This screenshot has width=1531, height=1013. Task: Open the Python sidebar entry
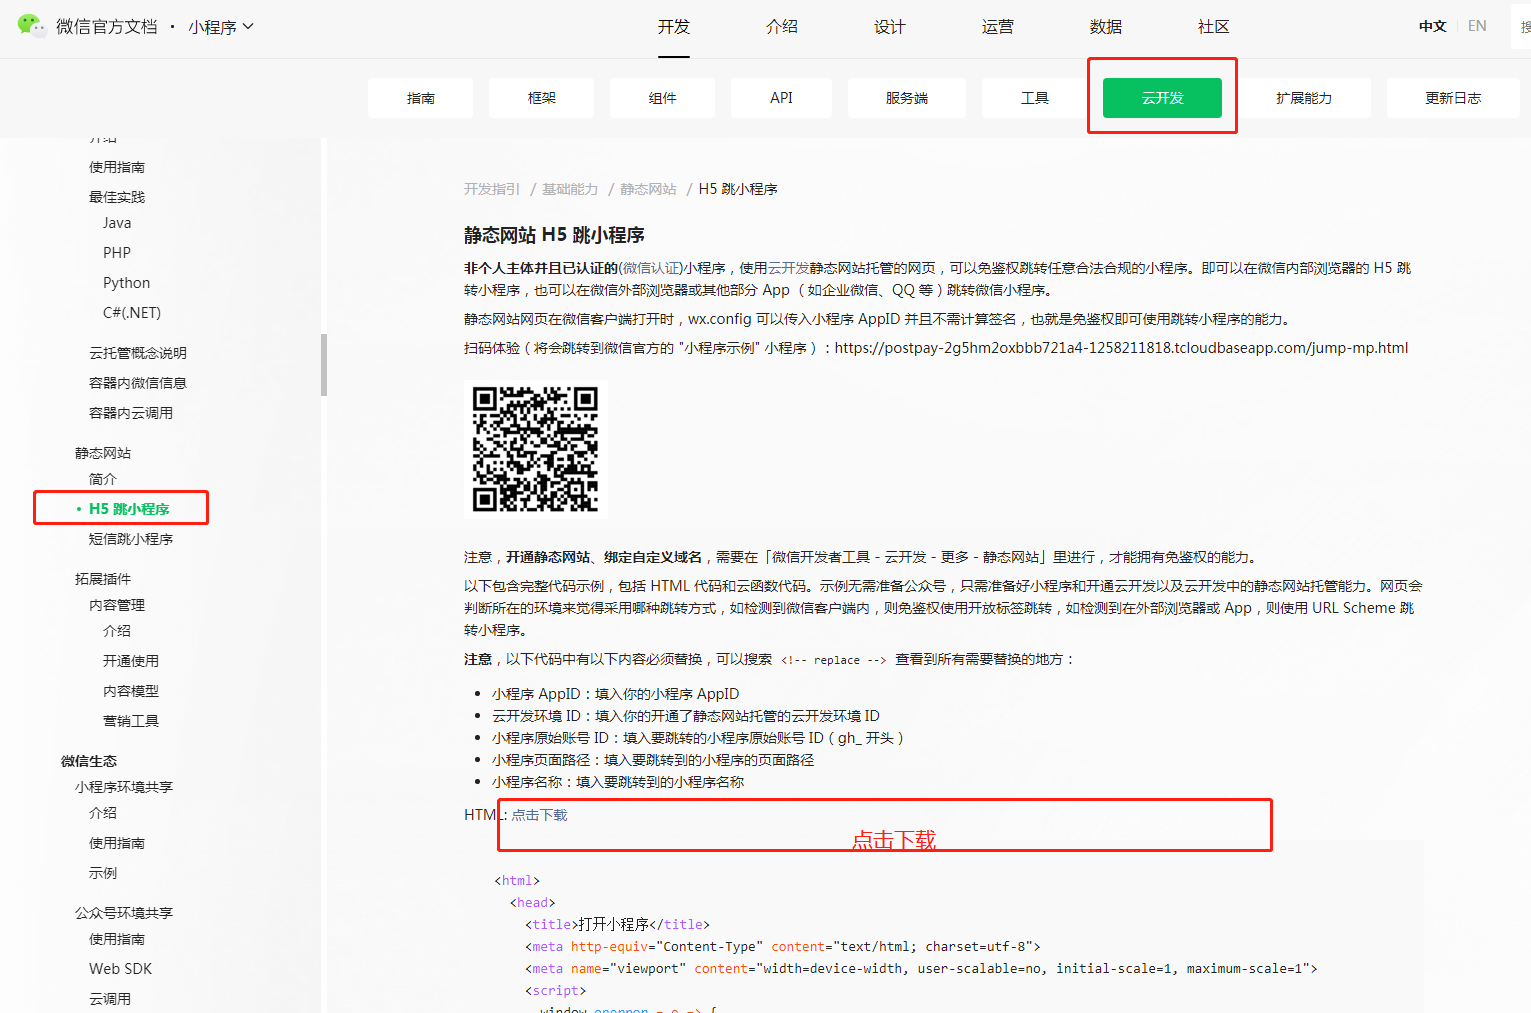coord(127,283)
